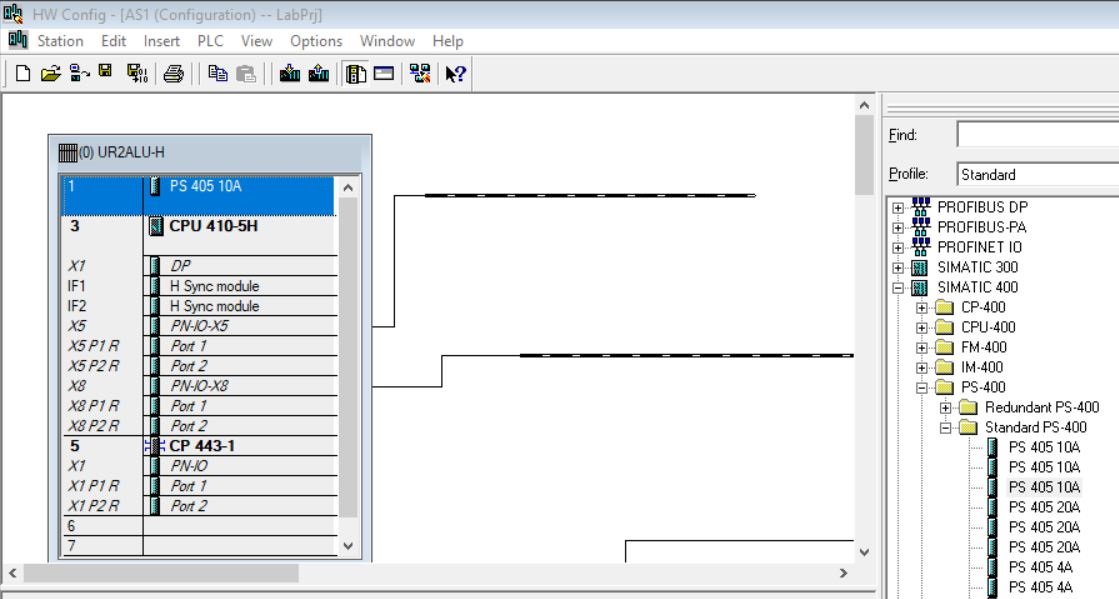
Task: Expand the SIMATIC 300 catalog node
Action: pyautogui.click(x=898, y=268)
